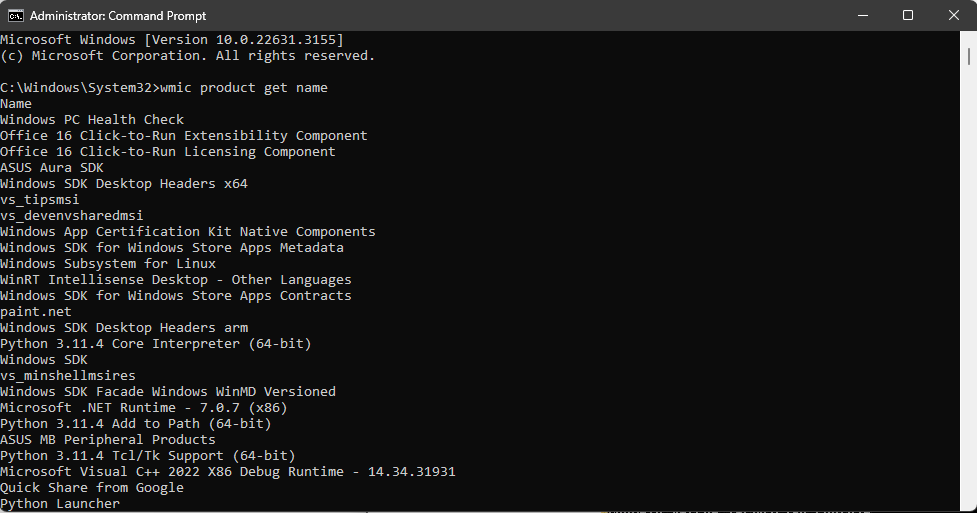Click 'Microsoft .NET Runtime - 7.0.7 (x86)' line
This screenshot has width=977, height=513.
point(144,408)
